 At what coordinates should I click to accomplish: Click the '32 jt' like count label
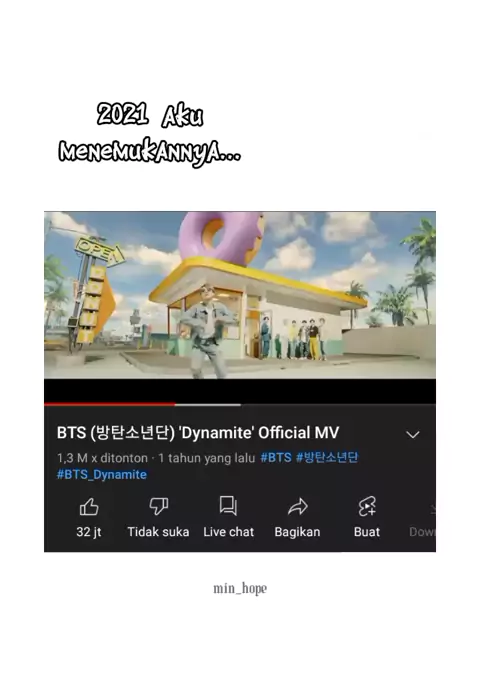pyautogui.click(x=89, y=532)
